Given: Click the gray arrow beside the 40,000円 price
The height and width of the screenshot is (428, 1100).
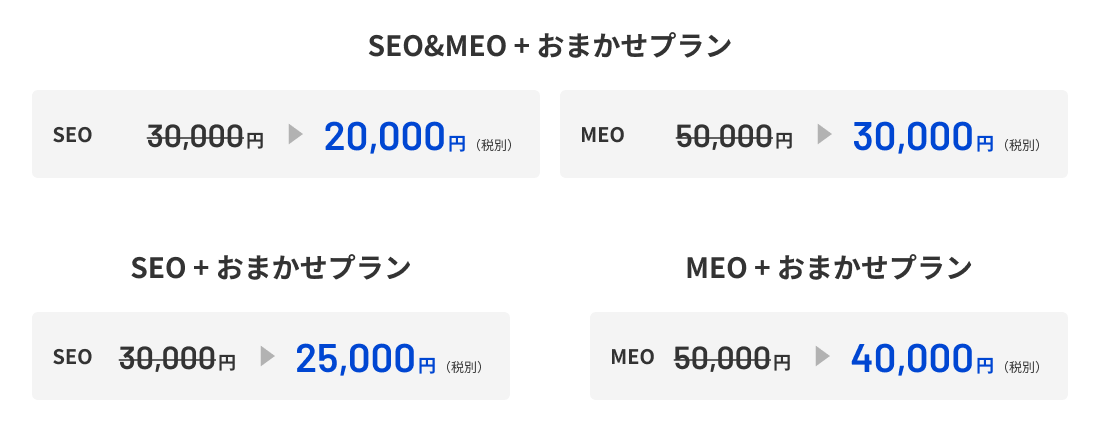Looking at the screenshot, I should (x=822, y=356).
